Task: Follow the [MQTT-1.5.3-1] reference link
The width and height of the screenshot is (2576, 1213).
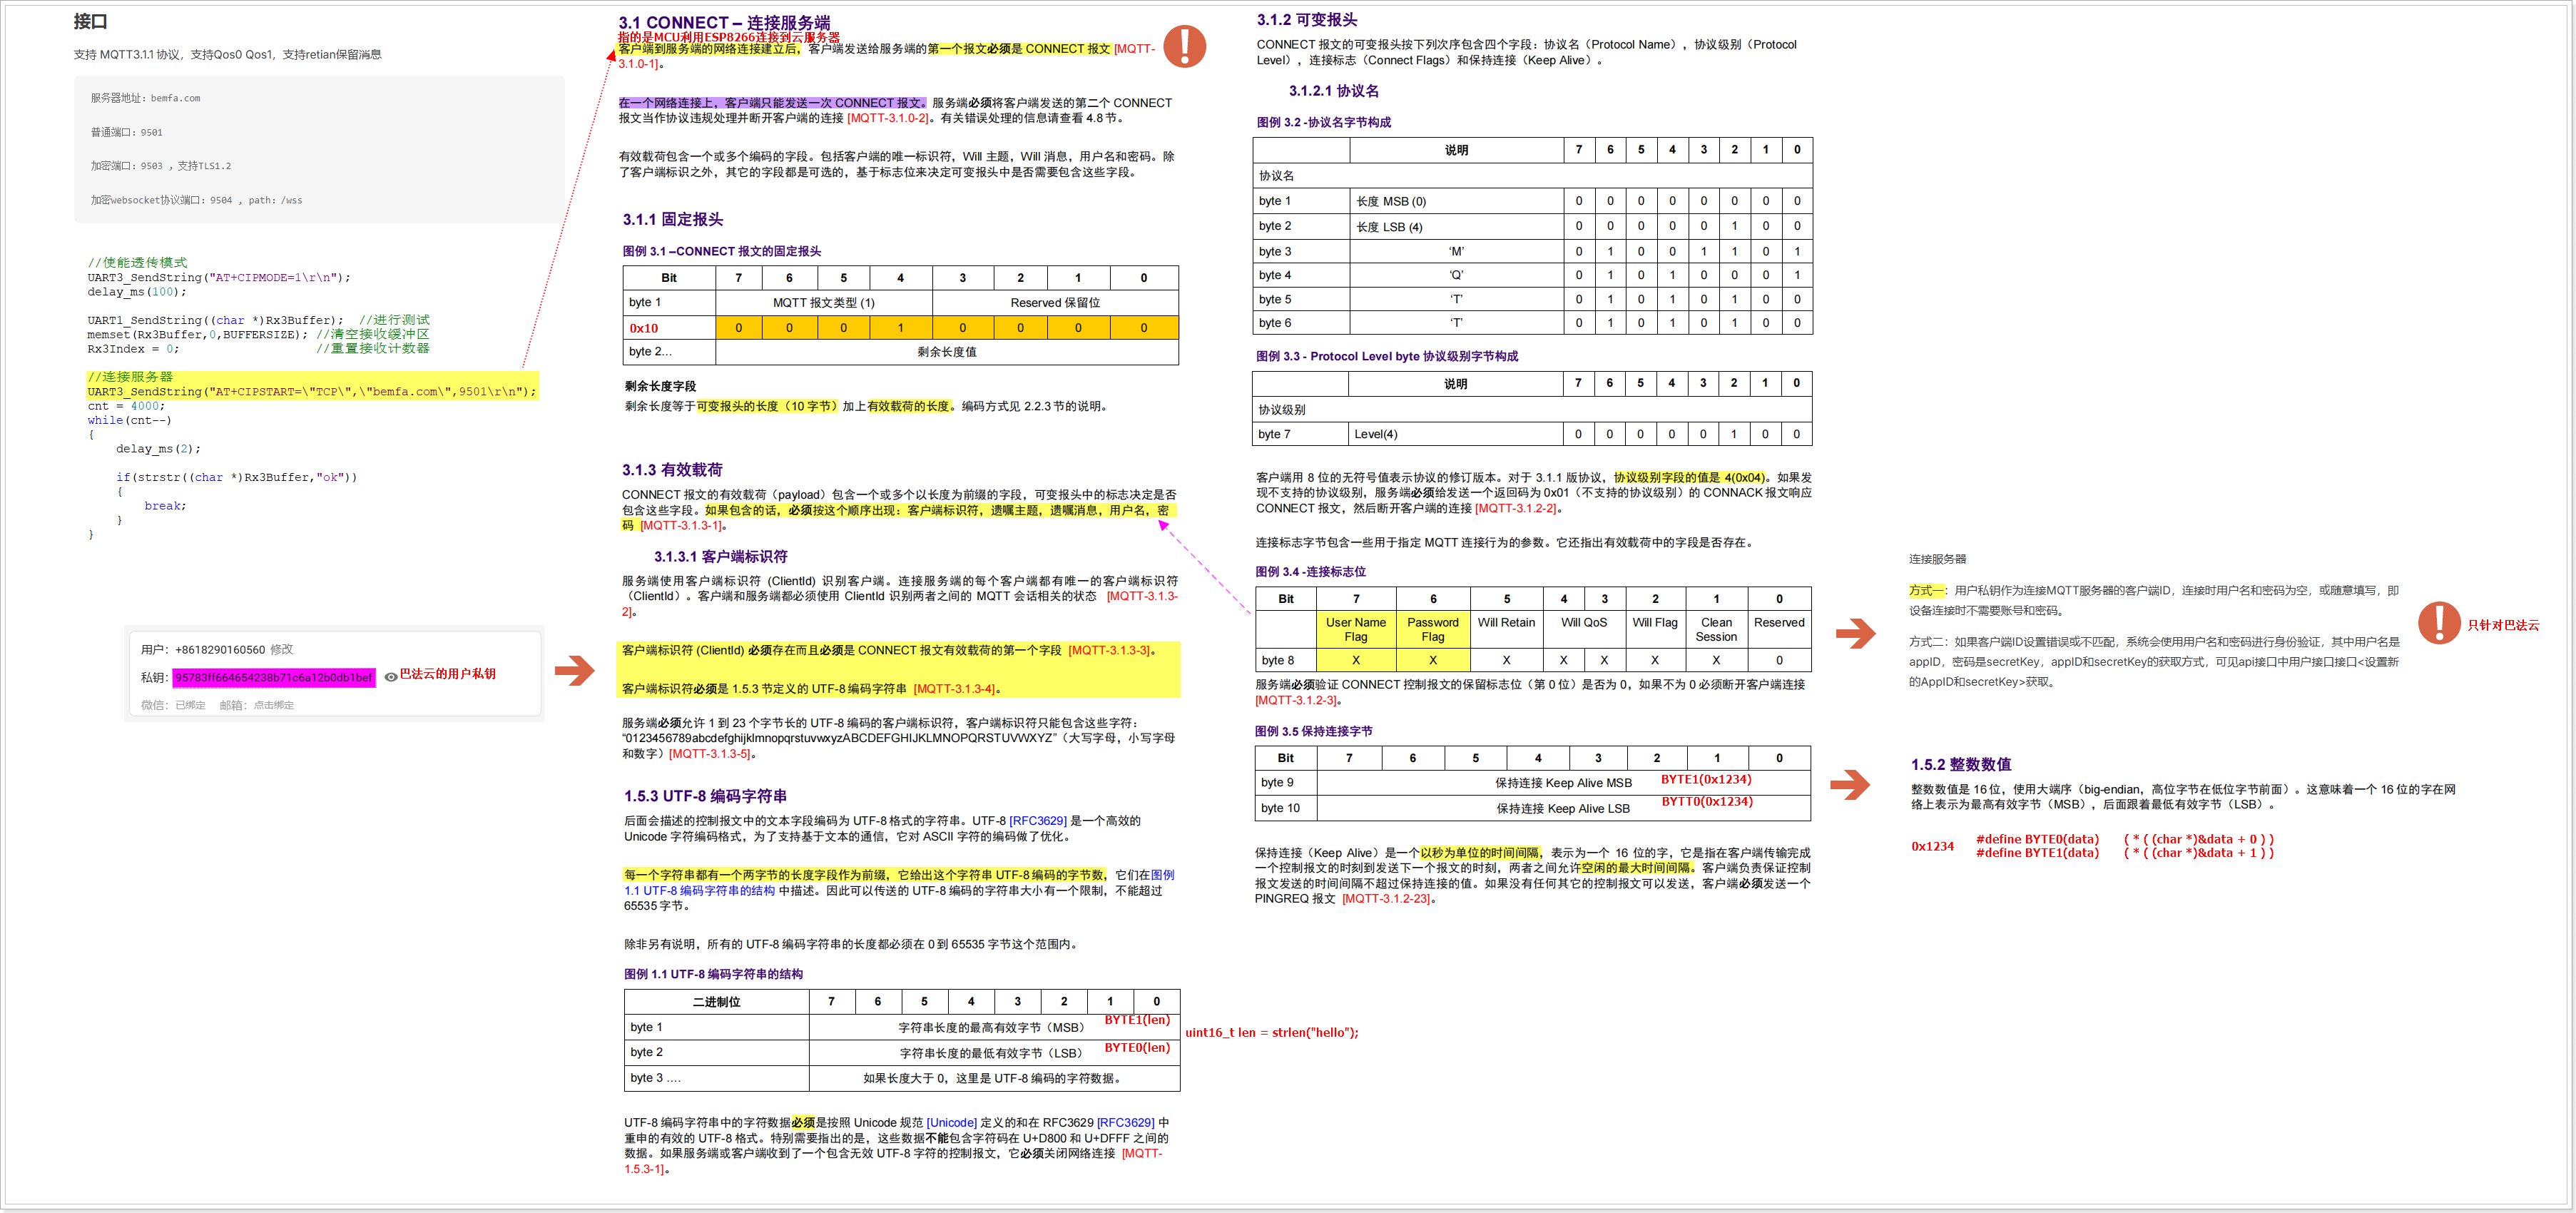Action: click(893, 1161)
